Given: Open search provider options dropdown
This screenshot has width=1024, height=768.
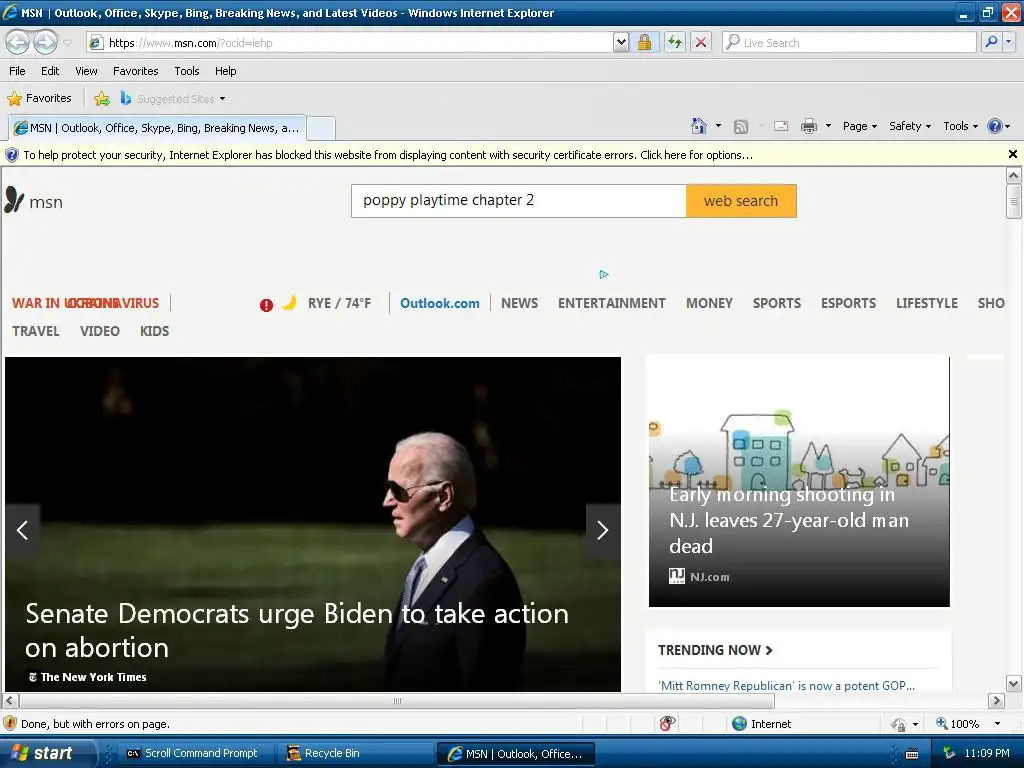Looking at the screenshot, I should coord(1008,42).
